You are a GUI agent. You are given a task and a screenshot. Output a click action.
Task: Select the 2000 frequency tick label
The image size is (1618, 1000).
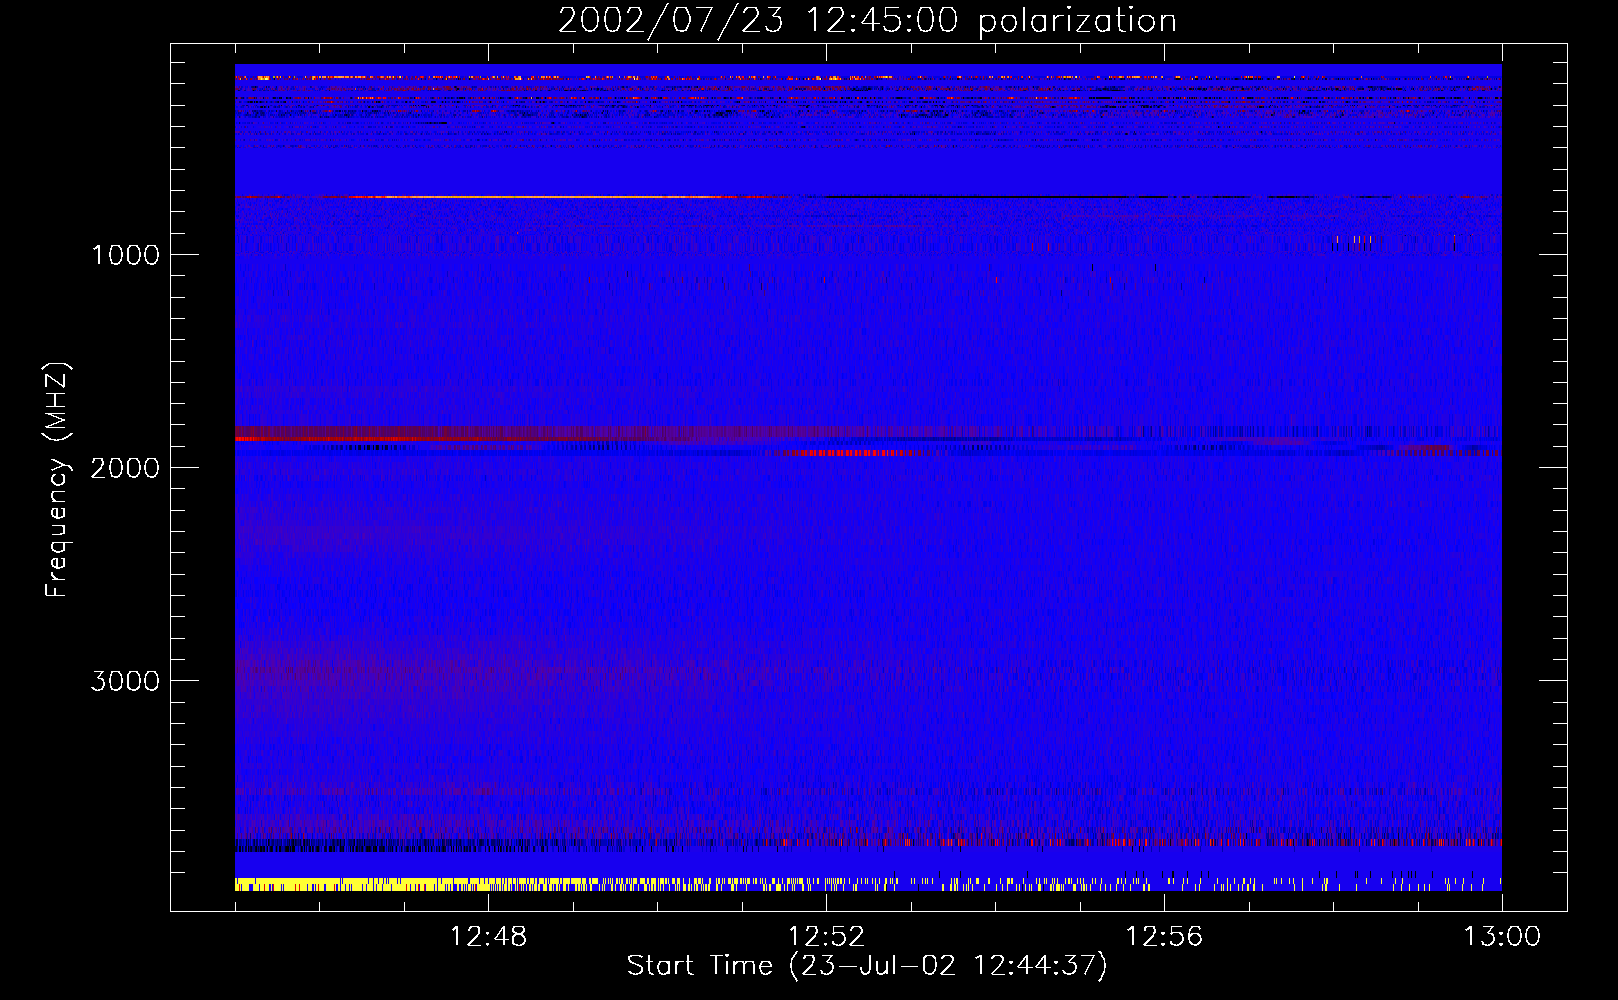click(125, 468)
